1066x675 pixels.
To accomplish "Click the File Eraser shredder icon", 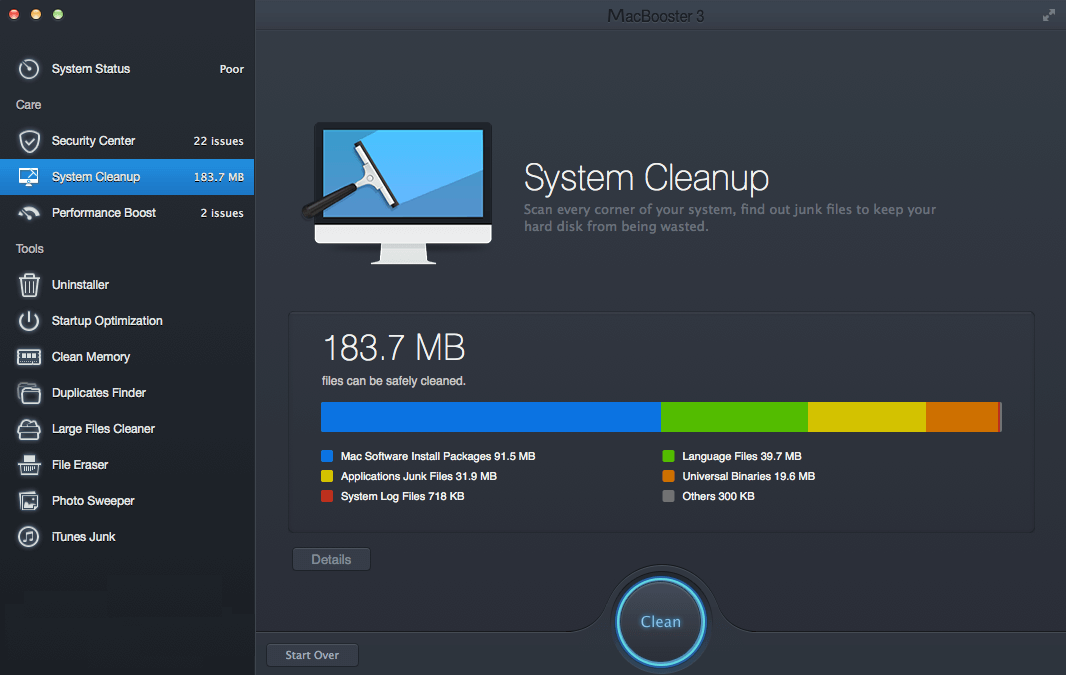I will [x=29, y=465].
